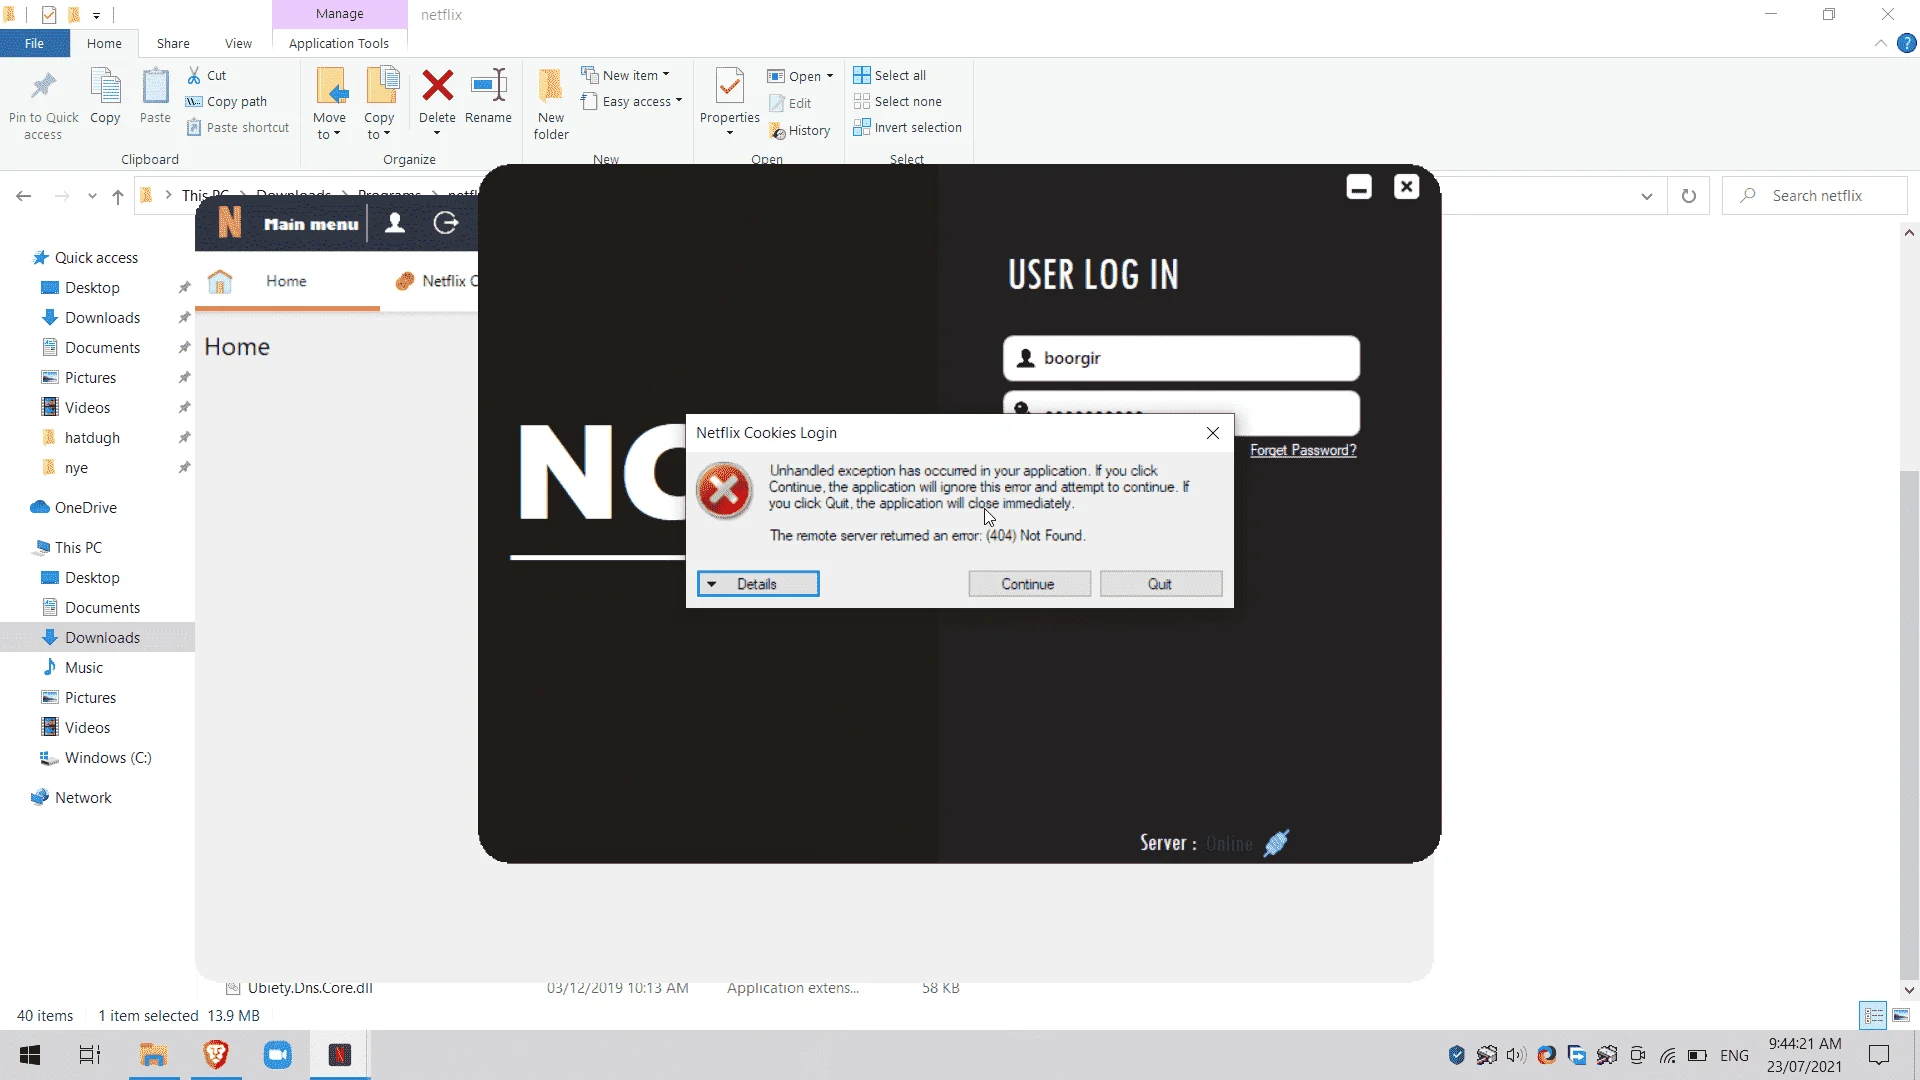
Task: Open the Application Tools tab
Action: point(339,43)
